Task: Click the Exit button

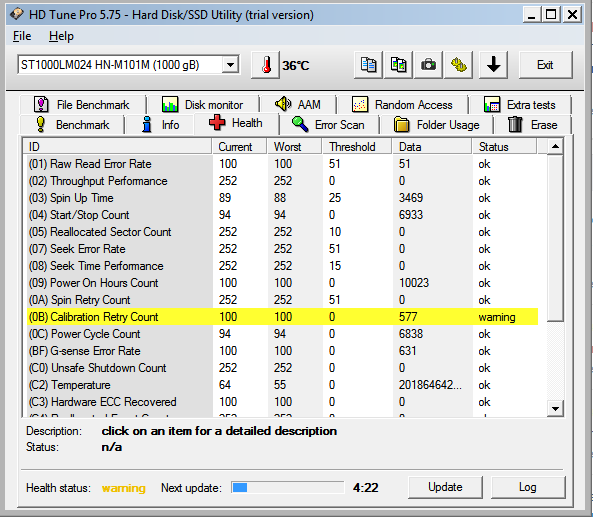Action: [x=545, y=65]
